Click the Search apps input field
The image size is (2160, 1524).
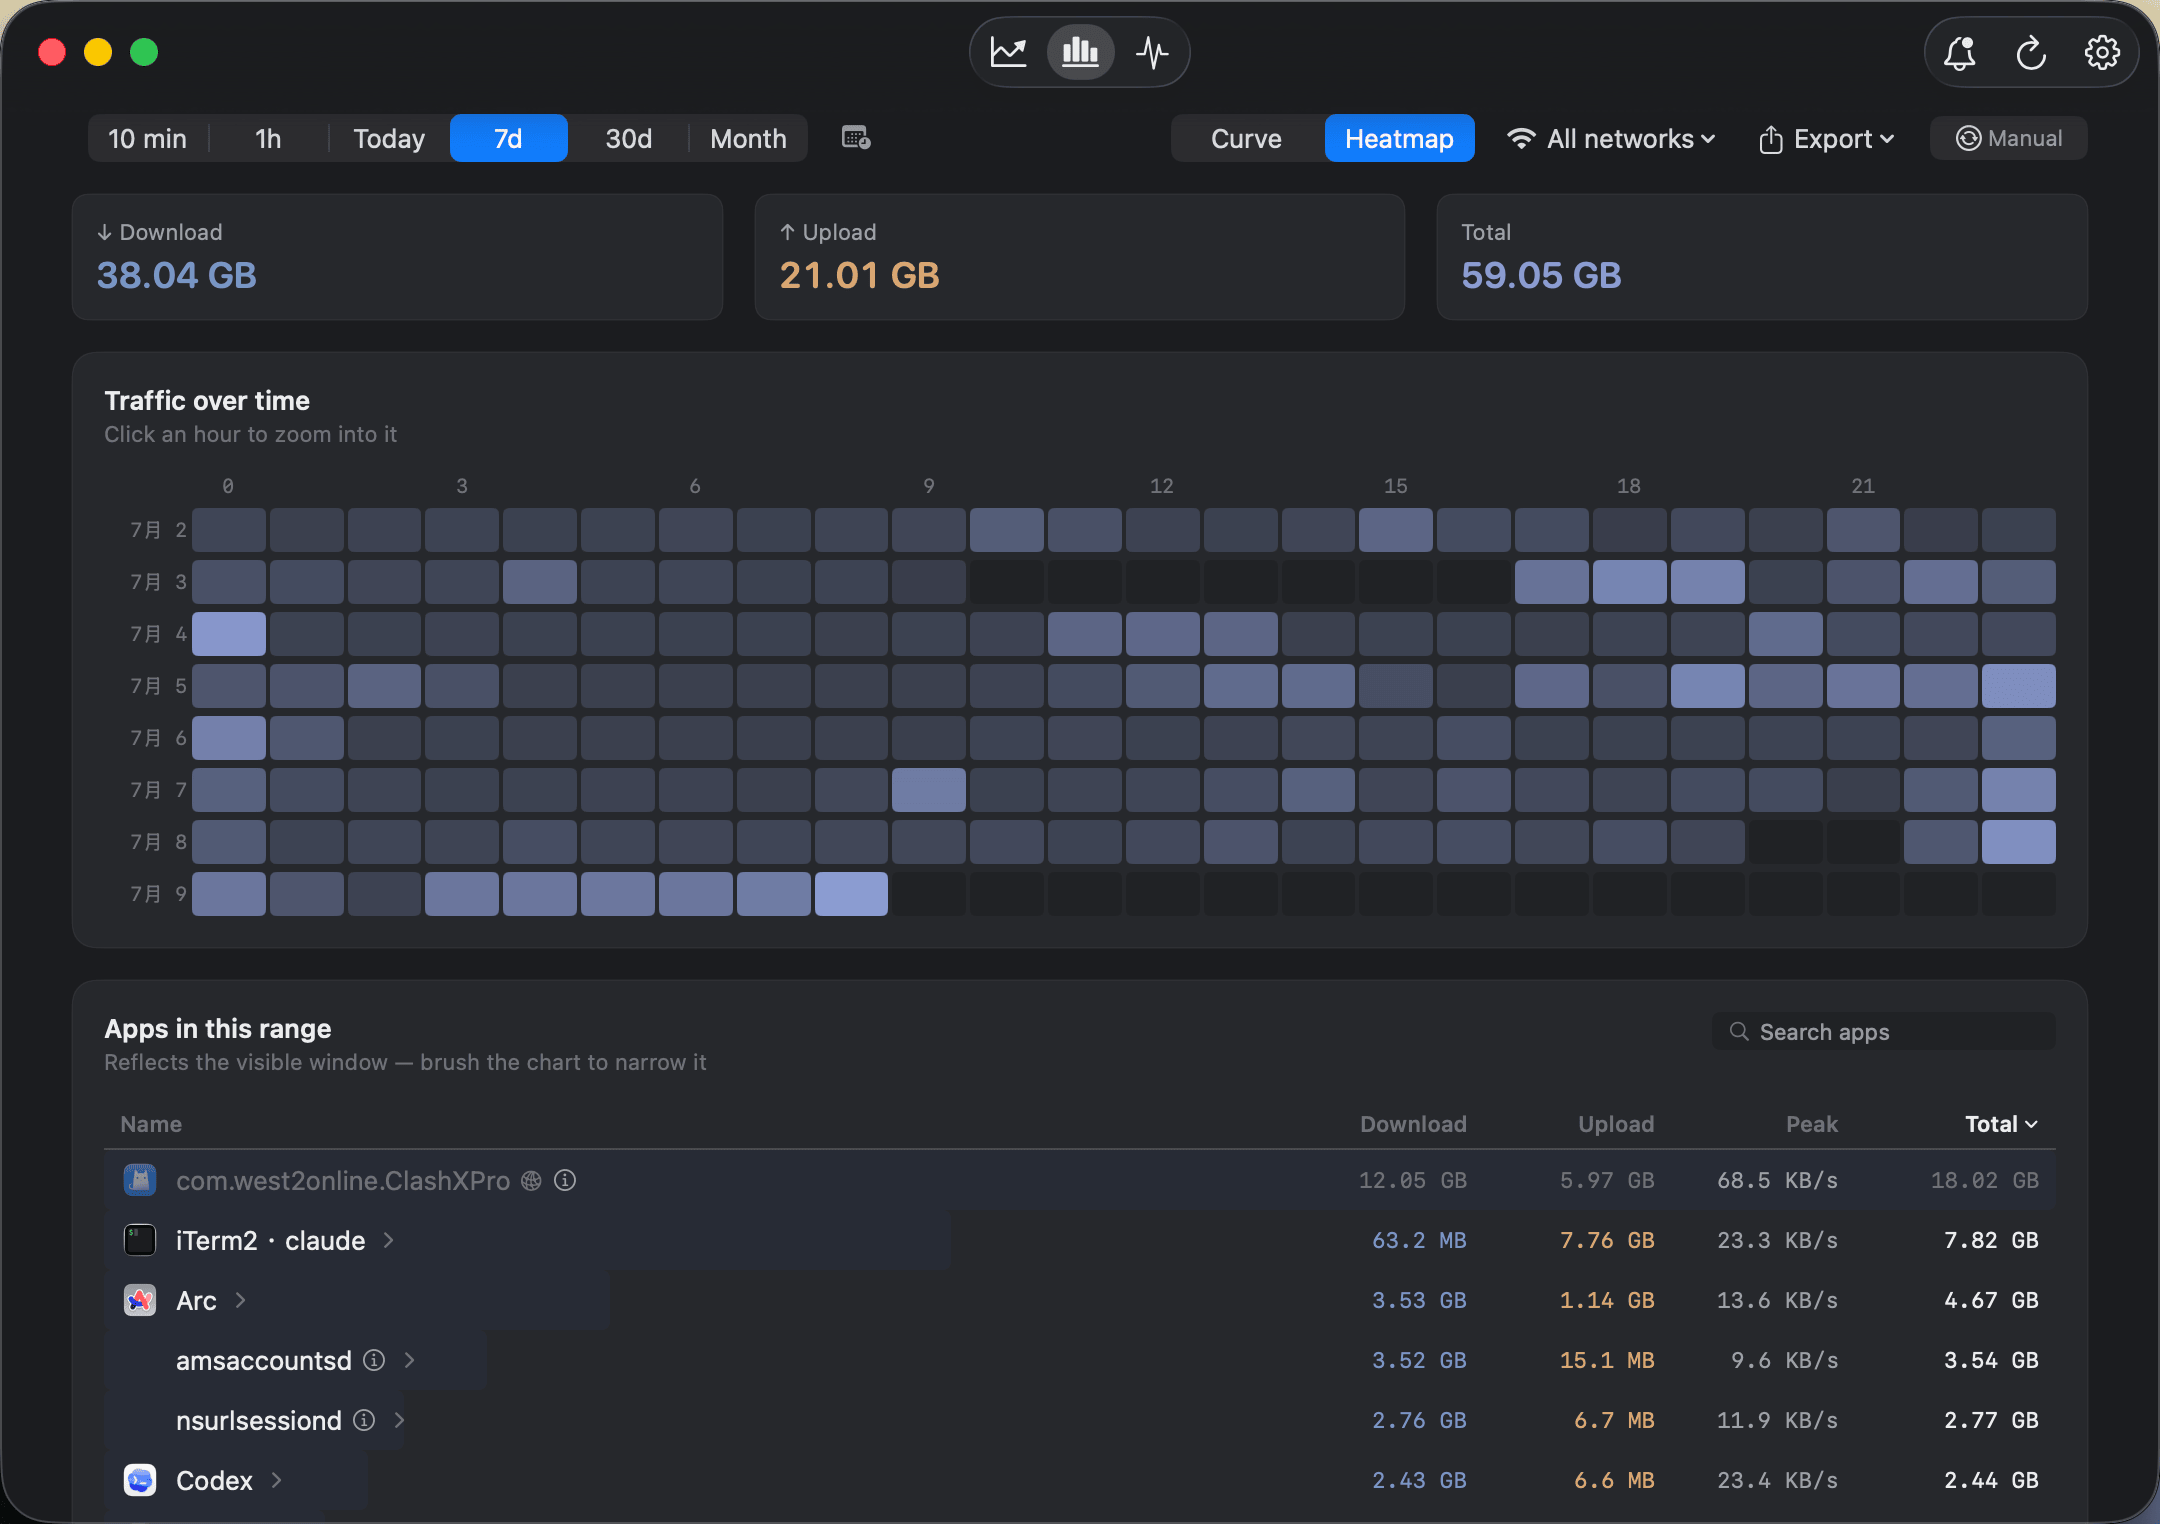[x=1884, y=1031]
